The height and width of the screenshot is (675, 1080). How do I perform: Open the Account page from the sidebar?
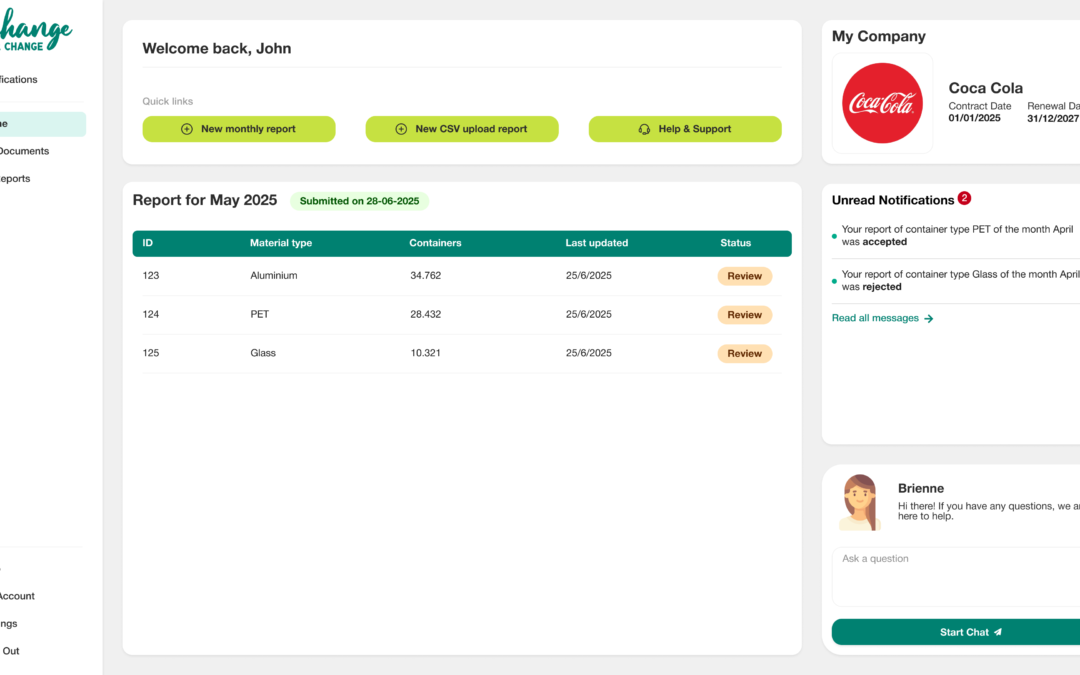click(17, 596)
